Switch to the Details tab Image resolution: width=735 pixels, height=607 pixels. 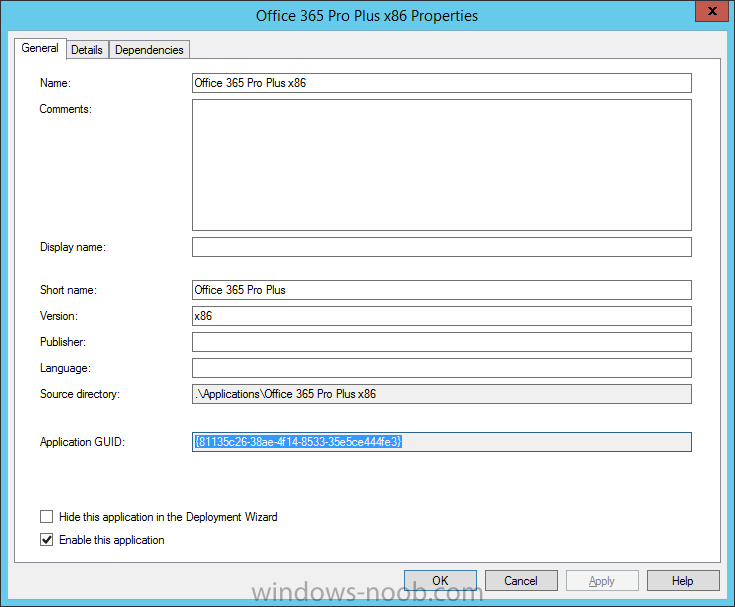[x=87, y=50]
